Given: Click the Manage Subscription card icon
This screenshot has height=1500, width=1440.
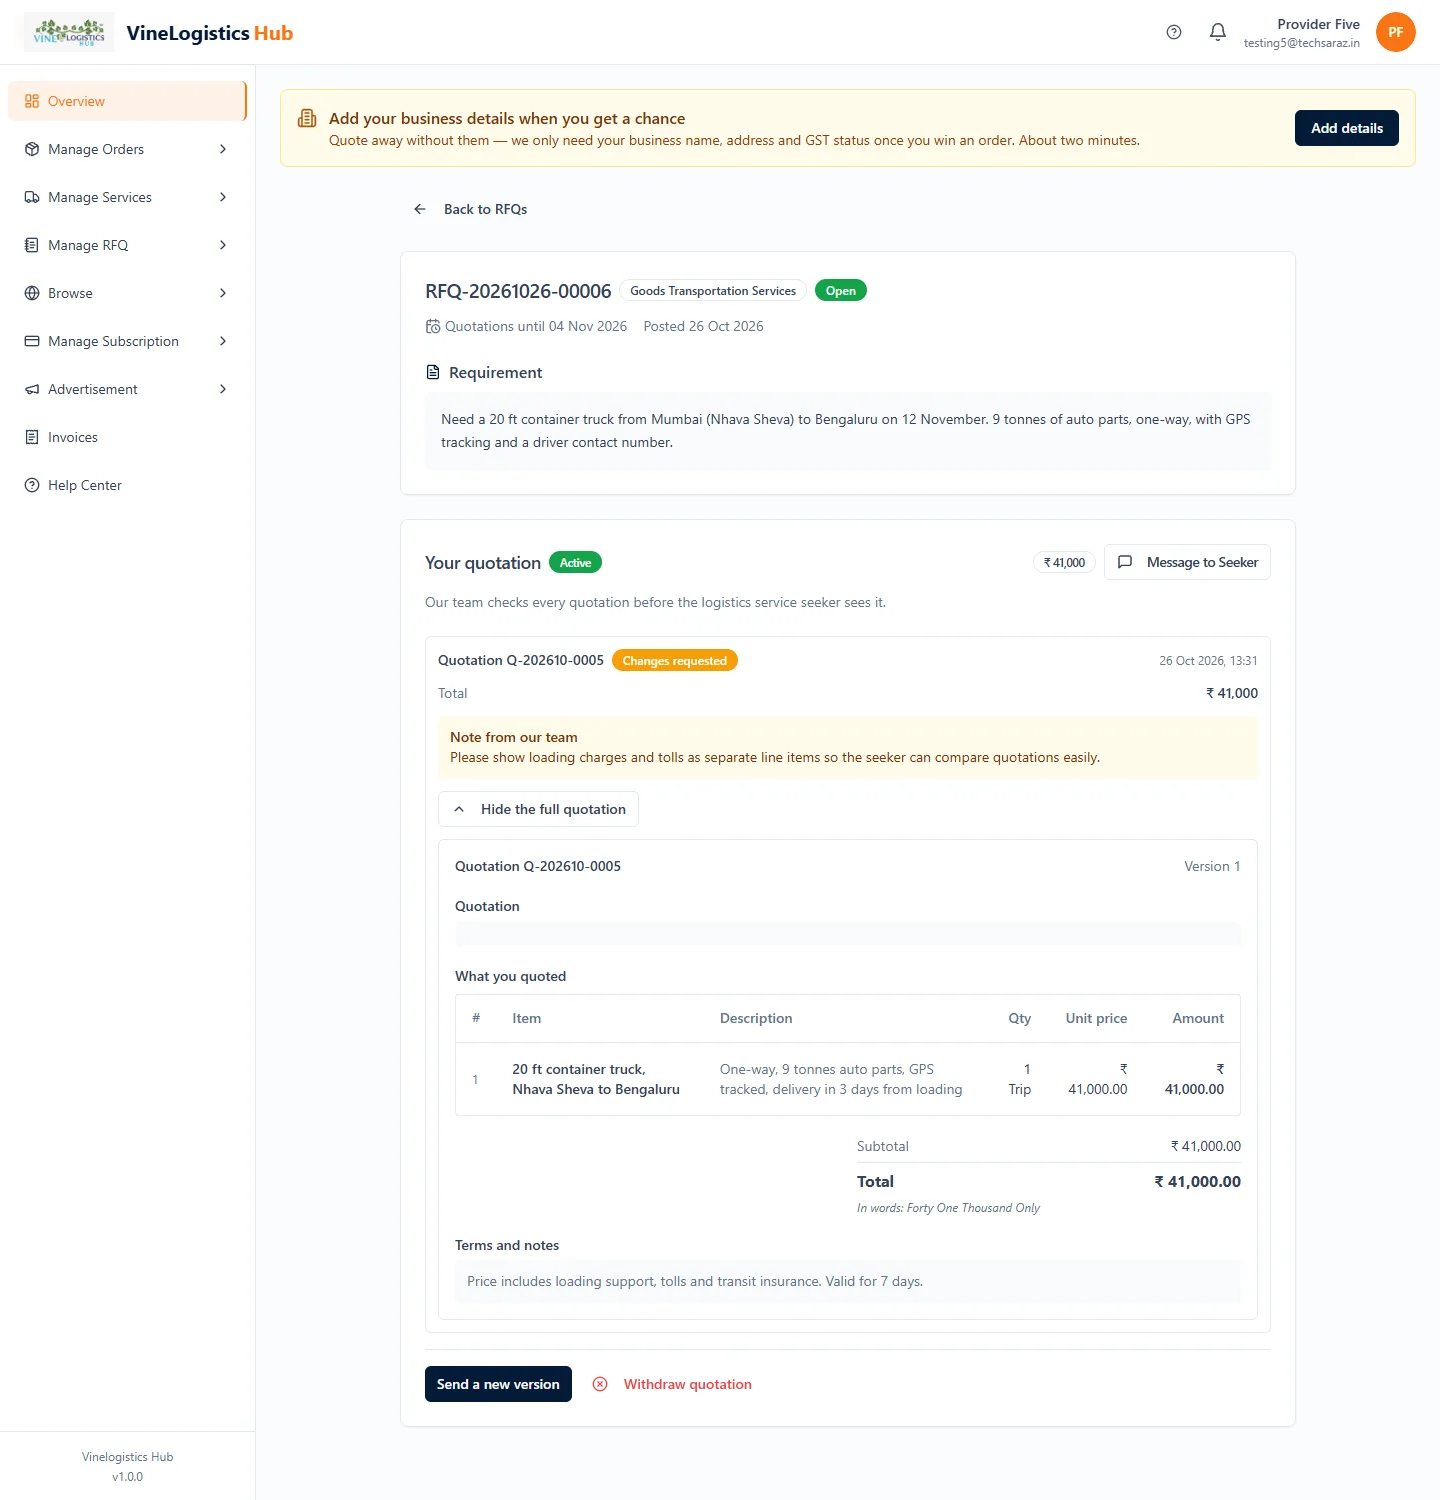Looking at the screenshot, I should pos(32,341).
